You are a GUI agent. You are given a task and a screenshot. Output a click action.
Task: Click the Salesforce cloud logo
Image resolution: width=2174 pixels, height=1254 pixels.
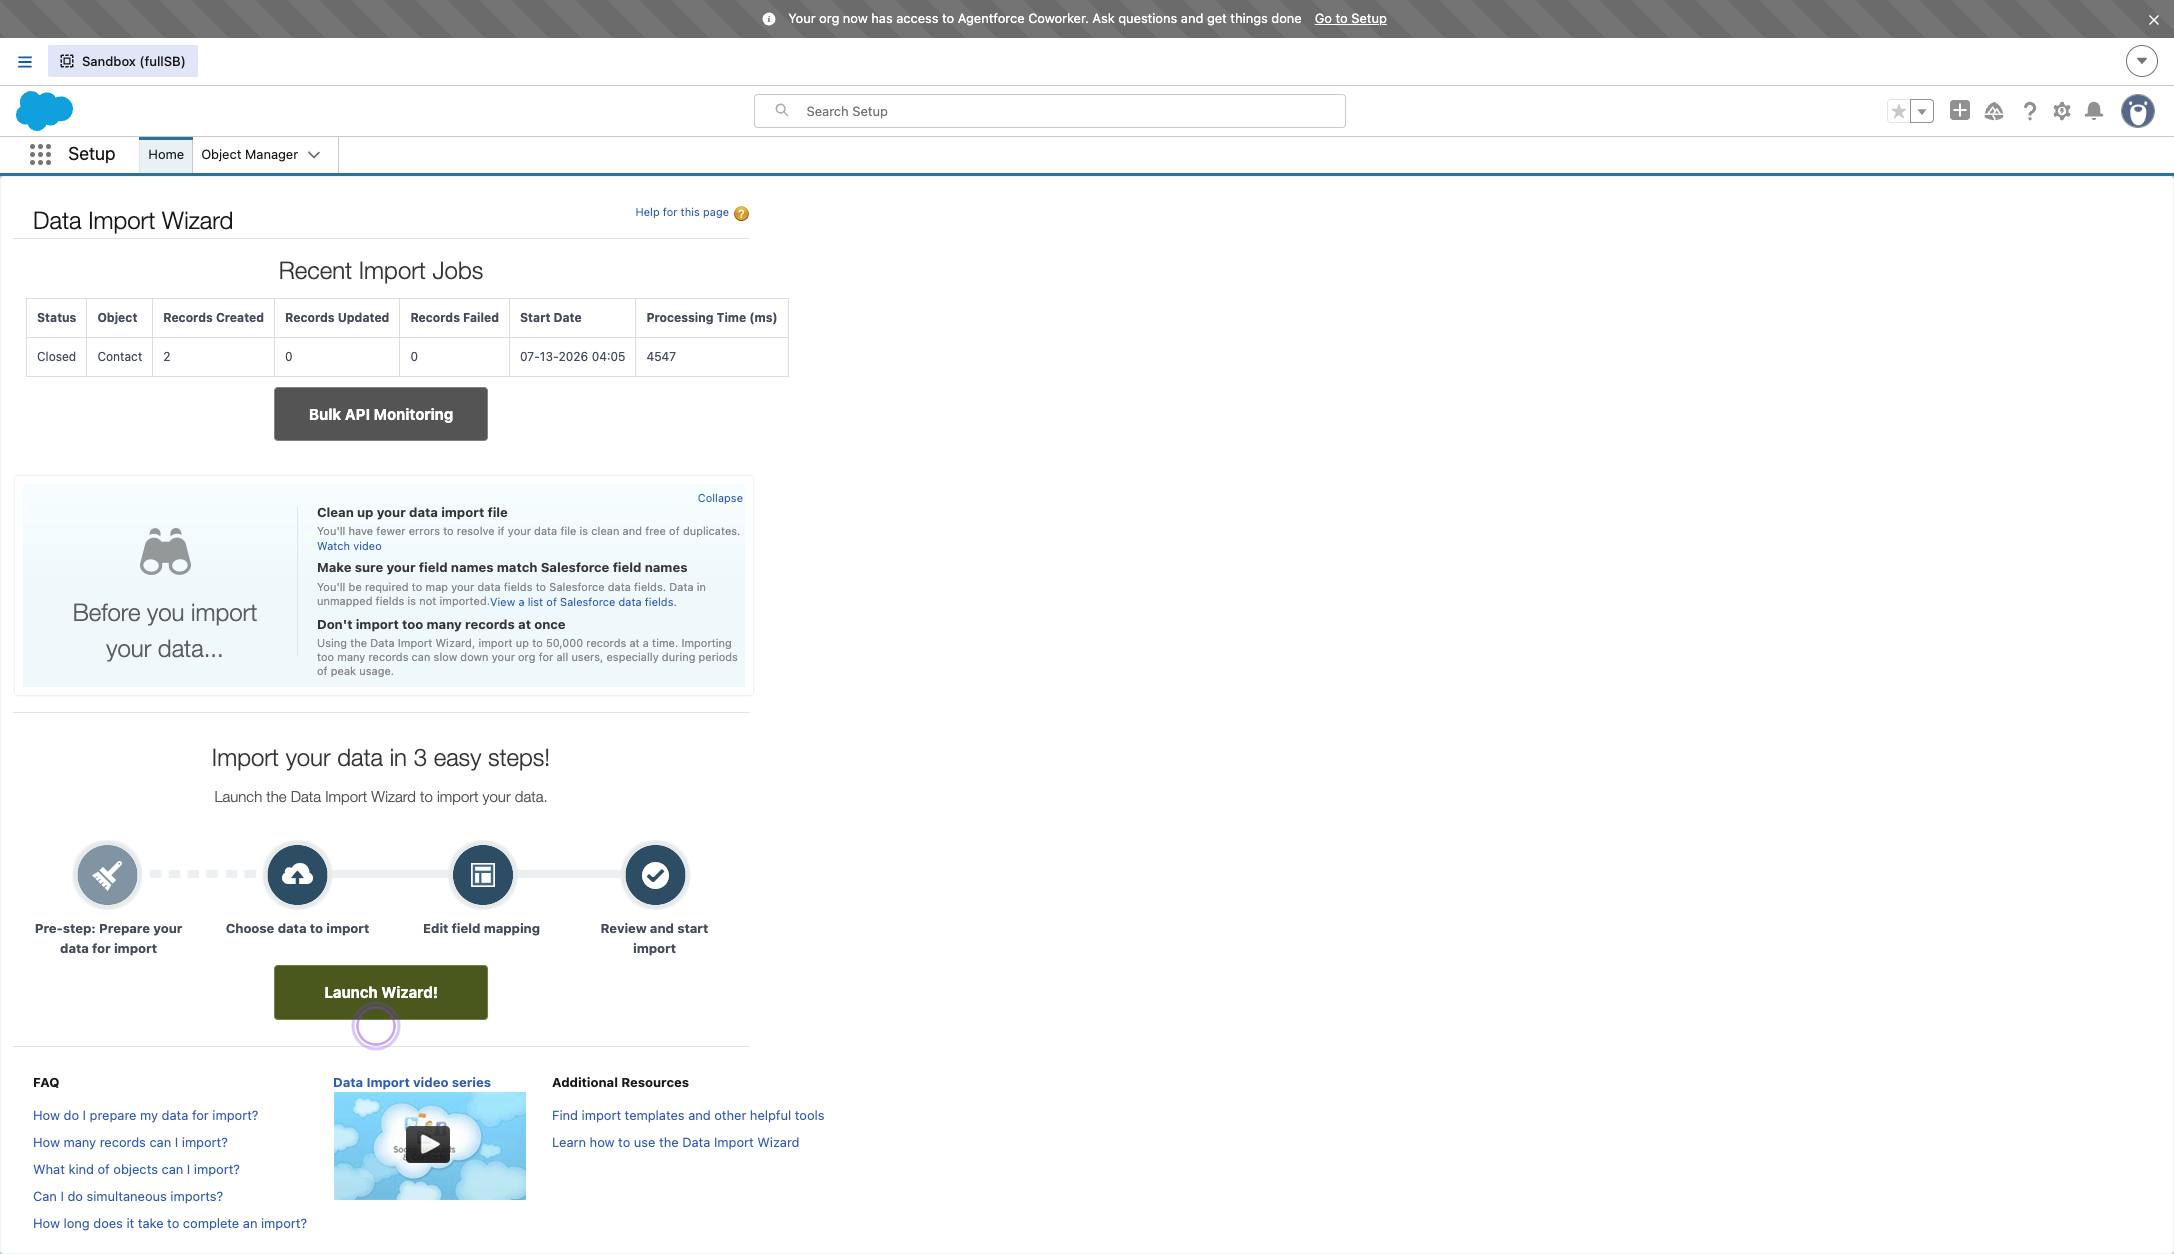pos(45,111)
